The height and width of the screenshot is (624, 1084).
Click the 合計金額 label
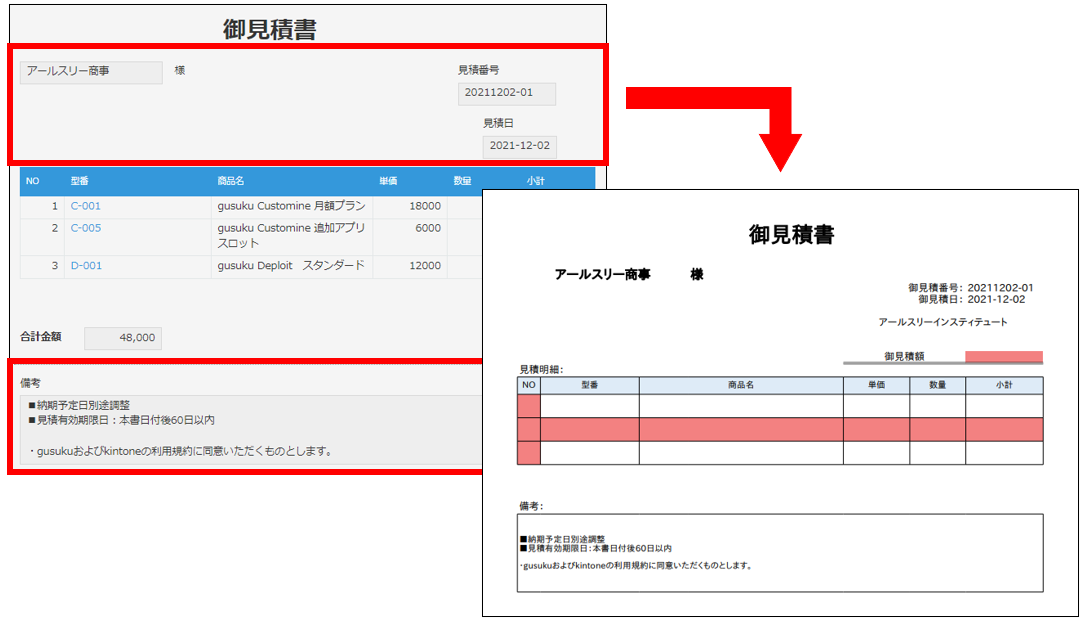(41, 337)
